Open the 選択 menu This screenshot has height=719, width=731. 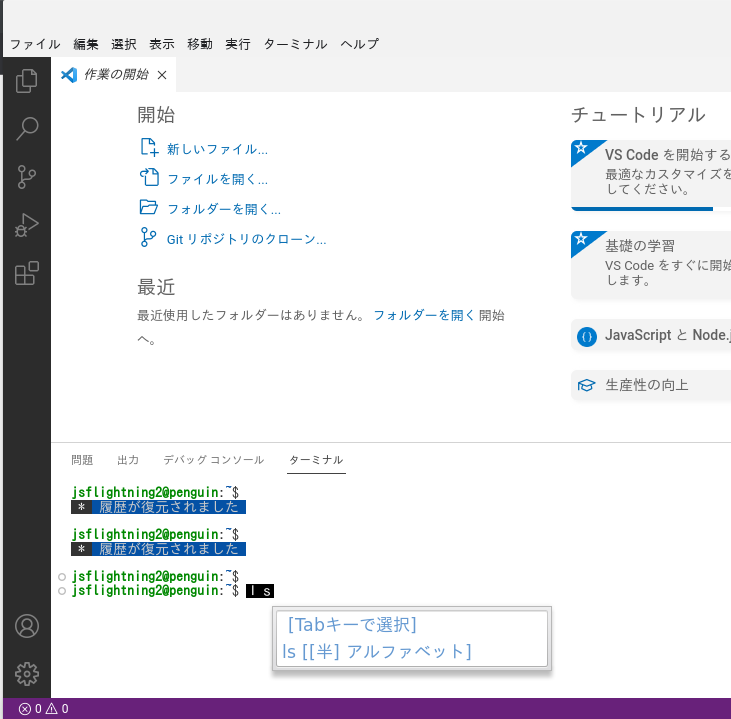(124, 44)
